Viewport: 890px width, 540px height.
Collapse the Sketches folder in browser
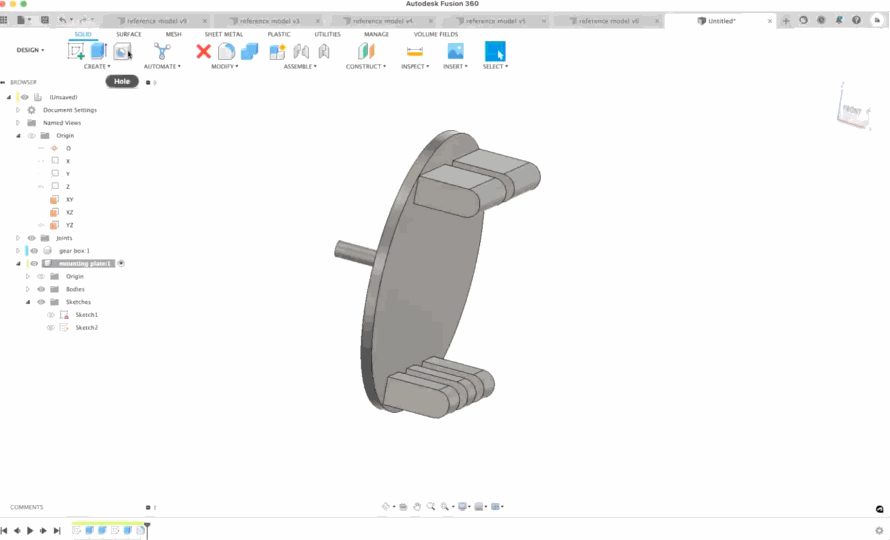point(27,302)
